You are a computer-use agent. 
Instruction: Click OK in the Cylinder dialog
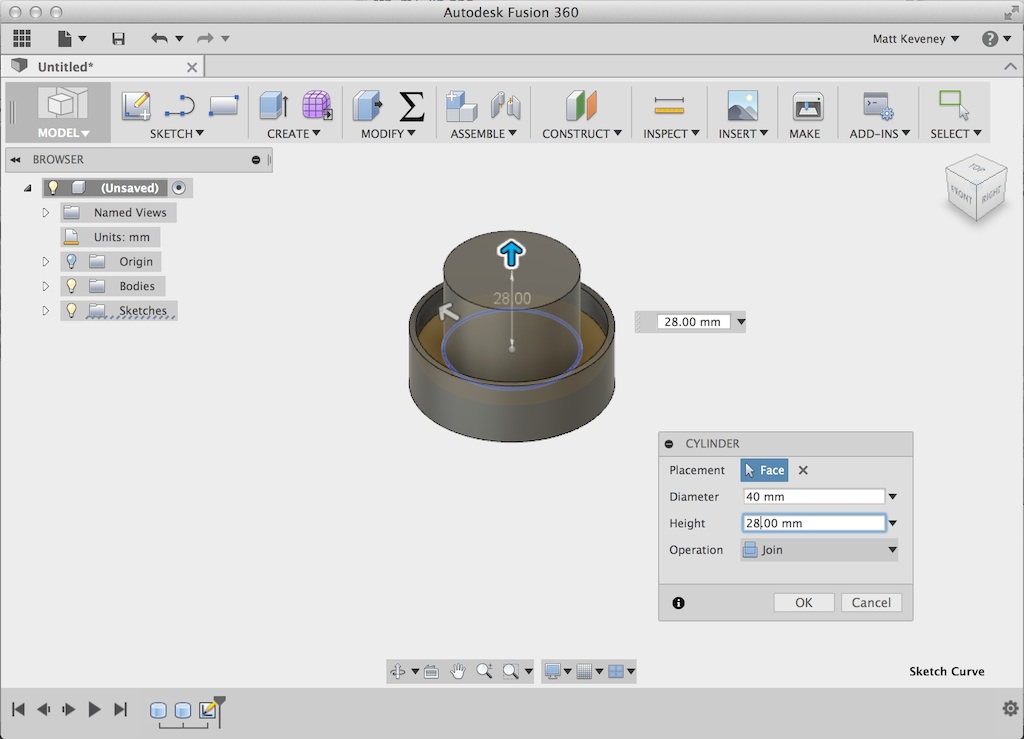pos(803,602)
